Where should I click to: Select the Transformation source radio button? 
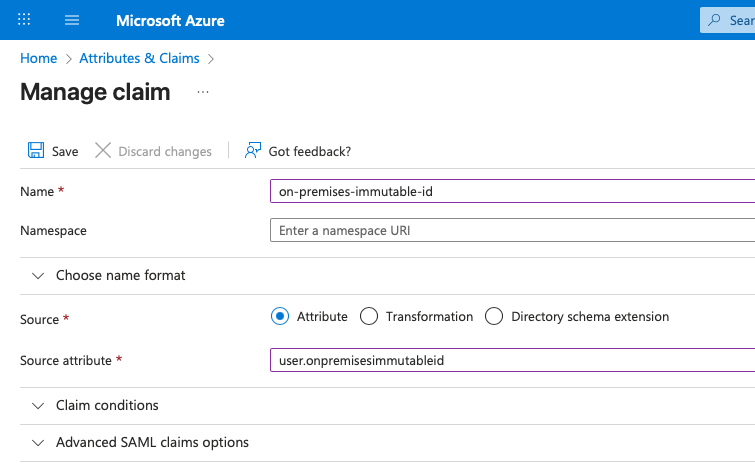click(369, 316)
